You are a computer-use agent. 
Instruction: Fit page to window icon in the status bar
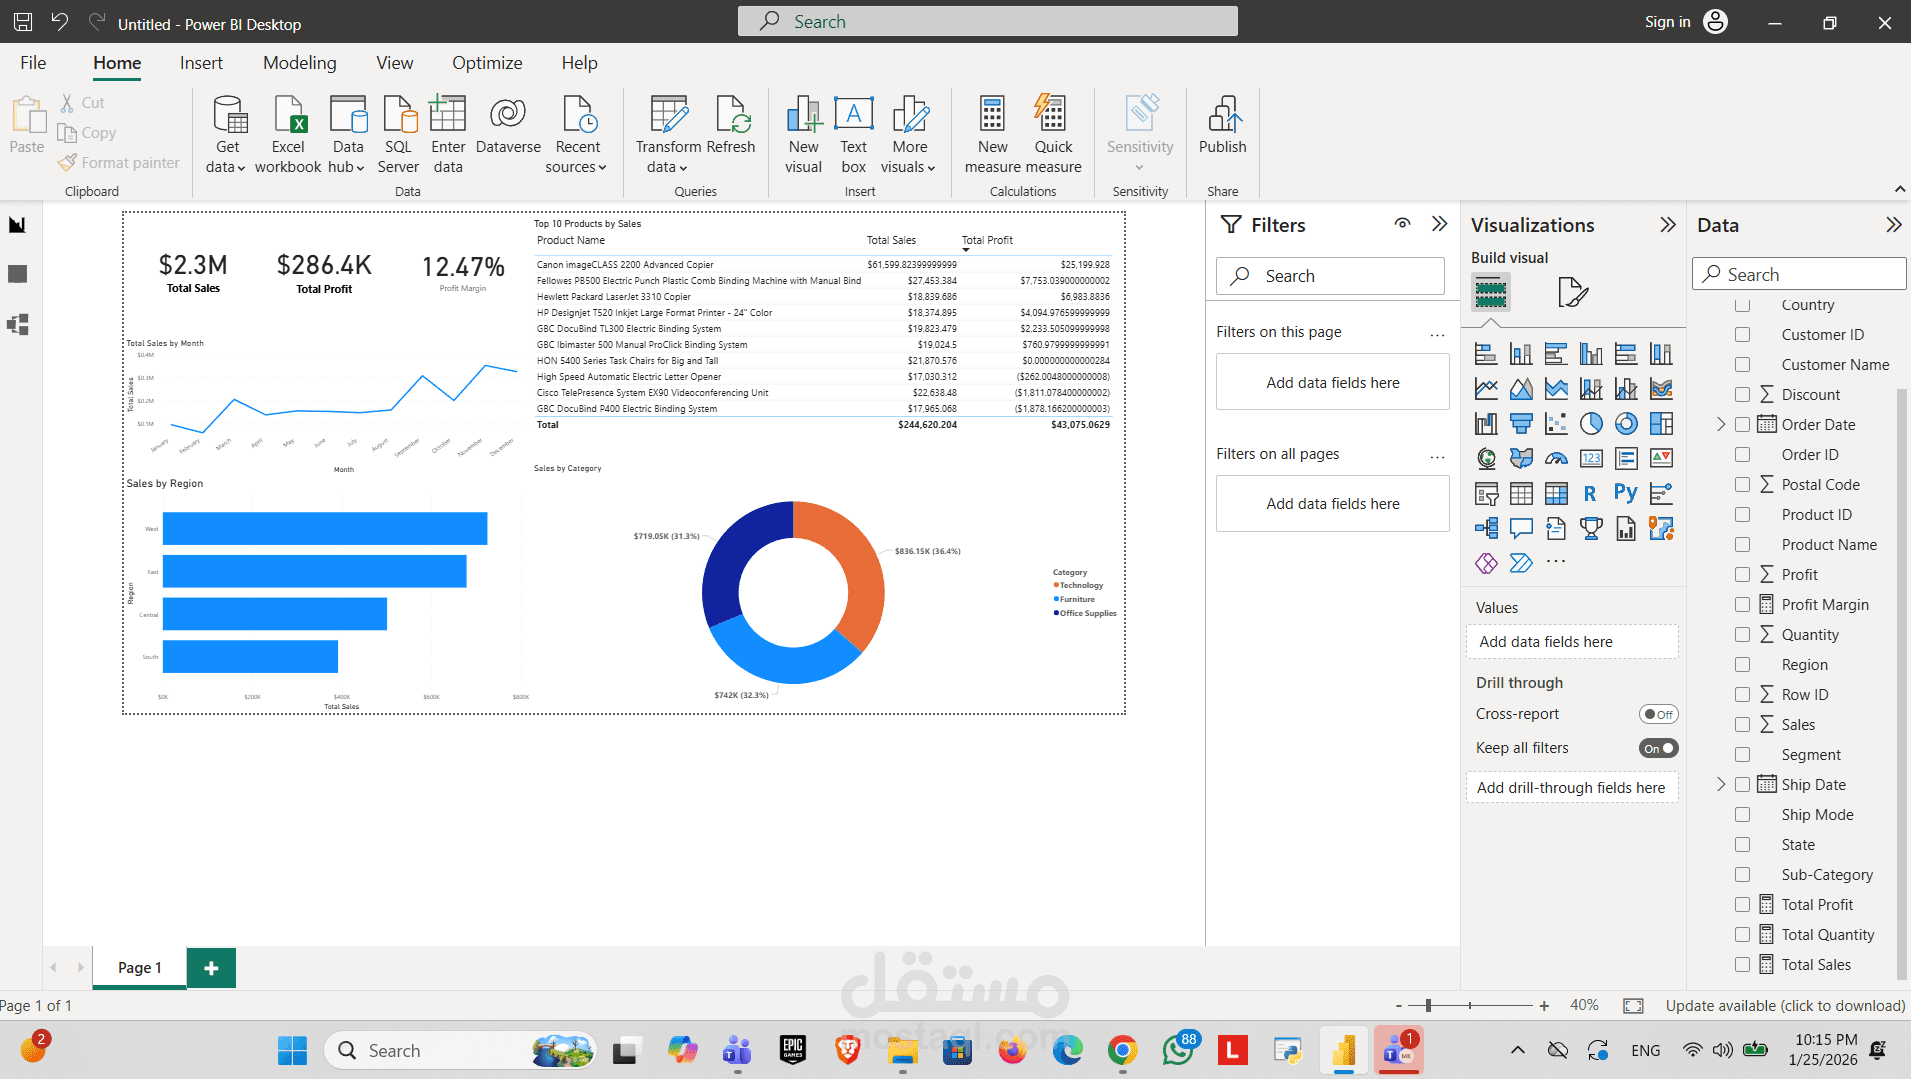point(1633,1005)
